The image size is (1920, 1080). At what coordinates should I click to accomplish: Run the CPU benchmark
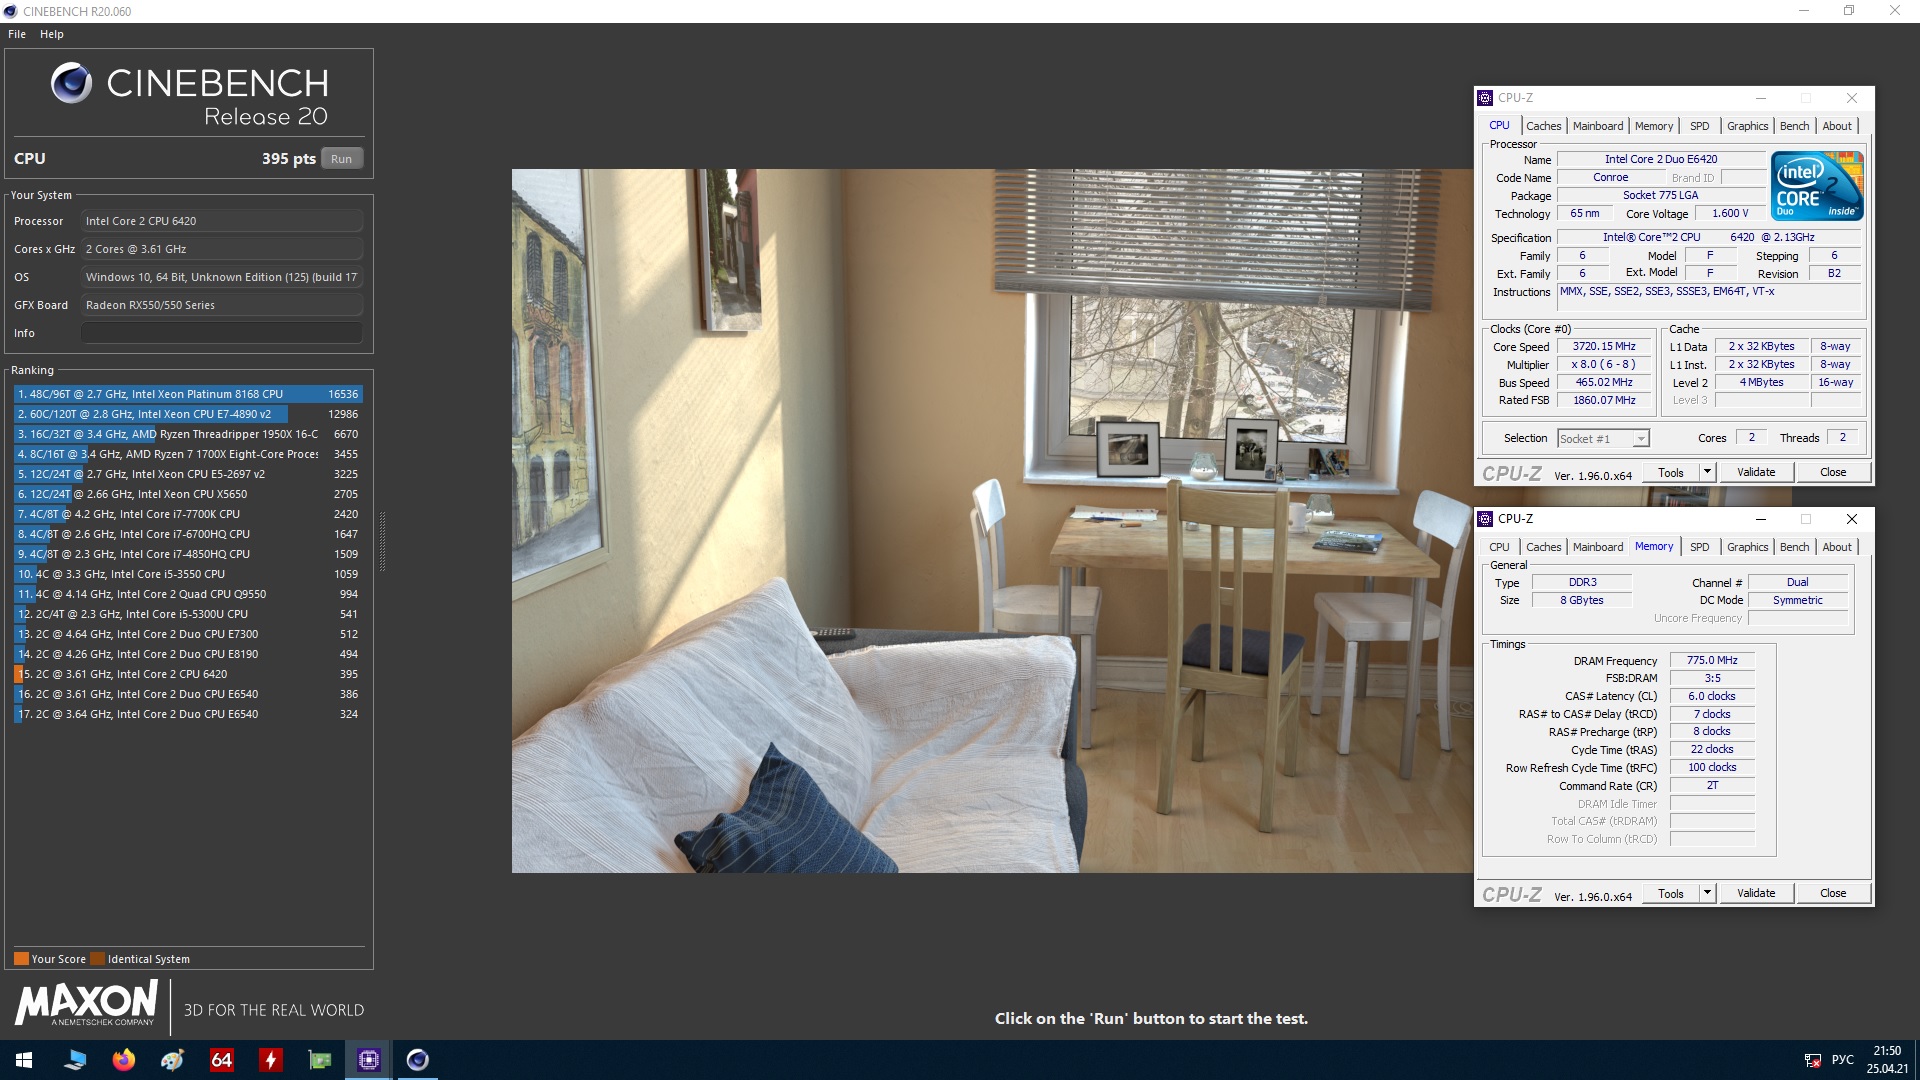point(342,159)
